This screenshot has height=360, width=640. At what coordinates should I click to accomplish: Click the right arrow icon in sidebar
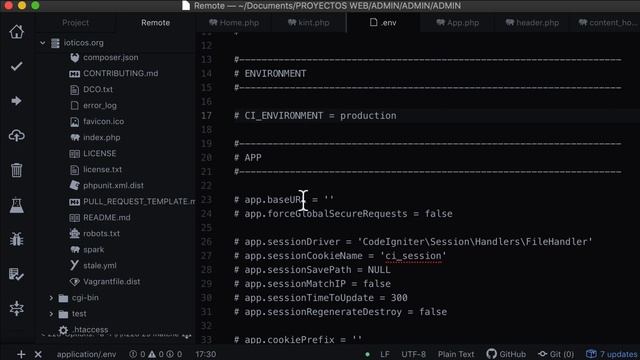pyautogui.click(x=16, y=101)
